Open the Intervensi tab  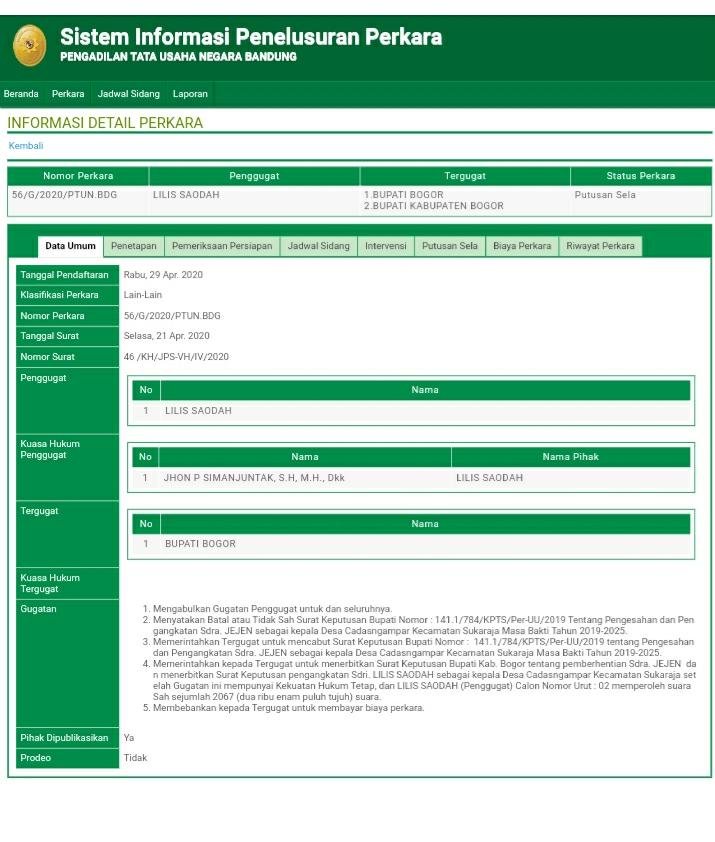point(385,246)
